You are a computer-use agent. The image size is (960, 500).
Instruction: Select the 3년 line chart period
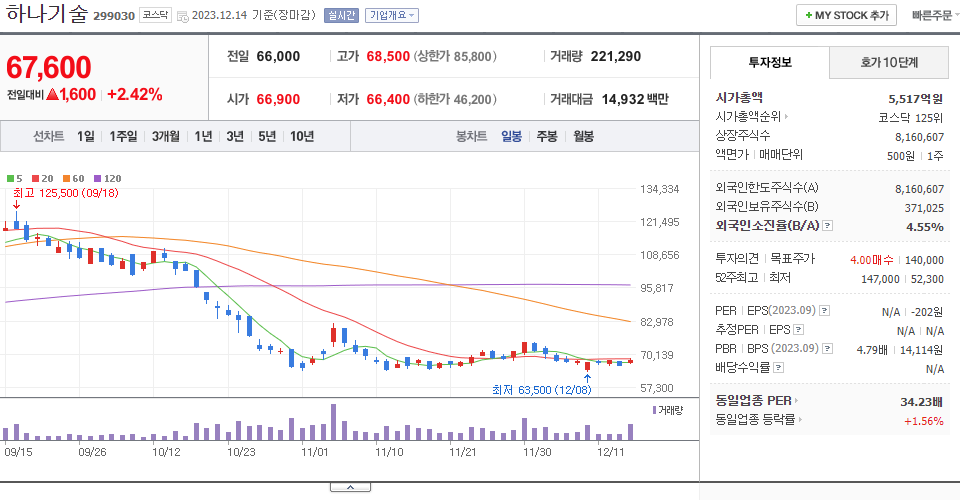[x=235, y=136]
